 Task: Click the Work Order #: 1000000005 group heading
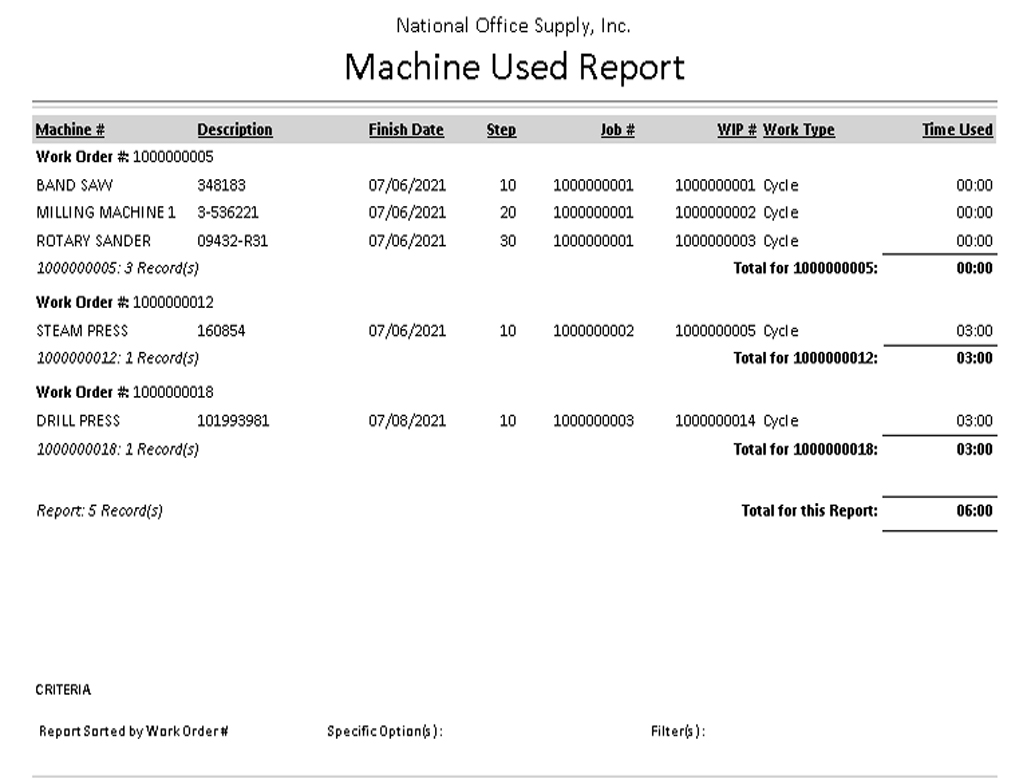tap(124, 157)
